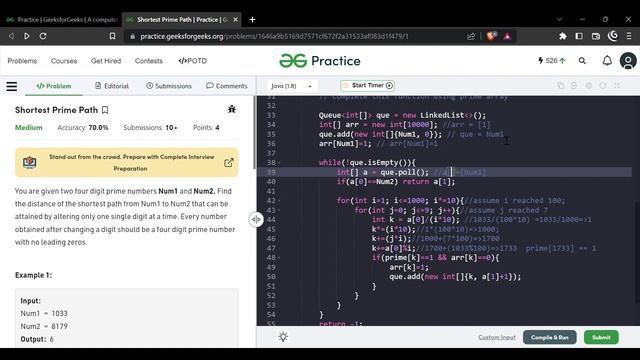
Task: Click the panel splitter handle
Action: coord(256,220)
